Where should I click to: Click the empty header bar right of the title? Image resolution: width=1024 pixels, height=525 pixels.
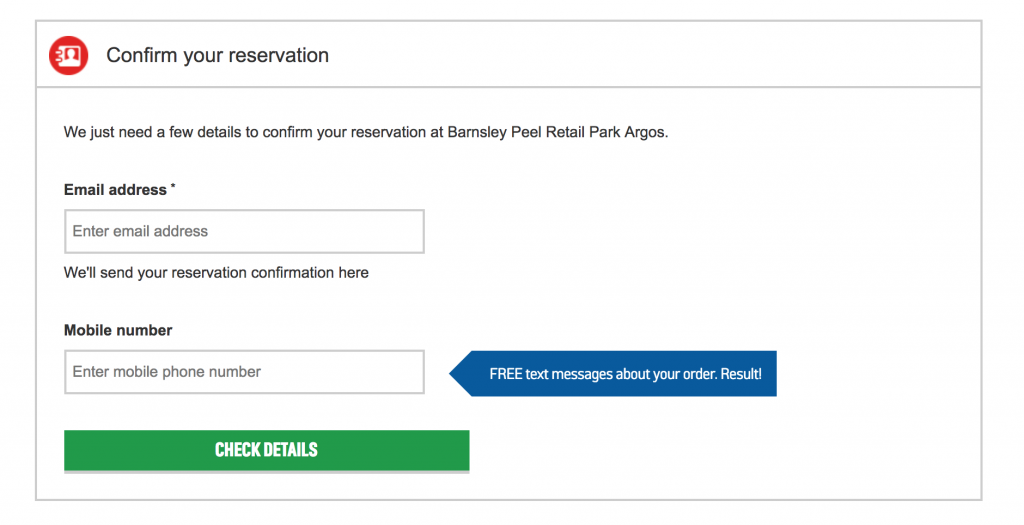pos(653,55)
